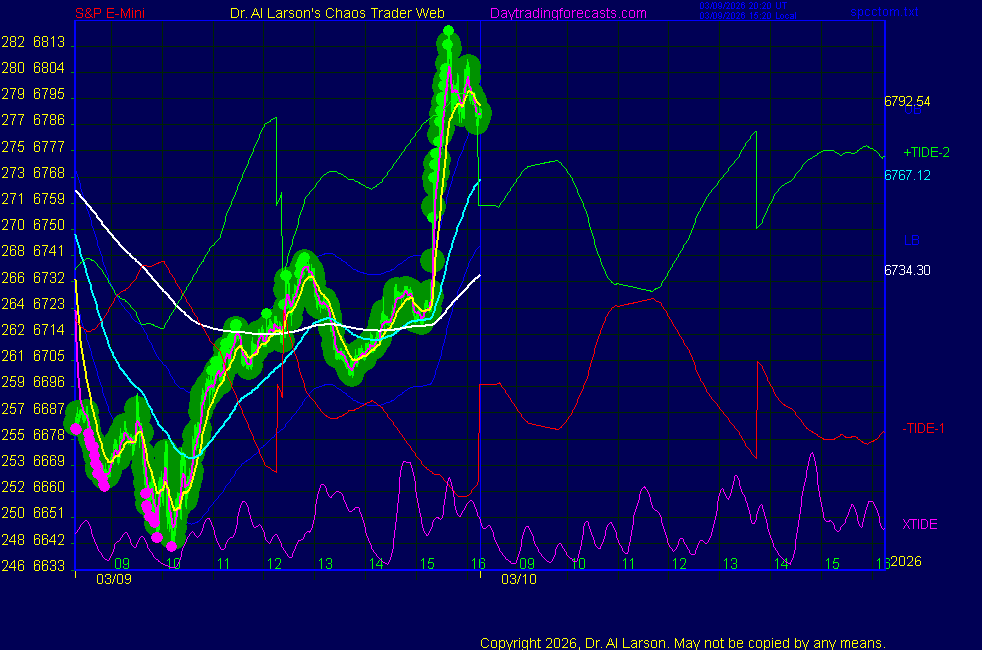Click the 6792.54 yellow price readout
982x650 pixels.
pyautogui.click(x=907, y=101)
